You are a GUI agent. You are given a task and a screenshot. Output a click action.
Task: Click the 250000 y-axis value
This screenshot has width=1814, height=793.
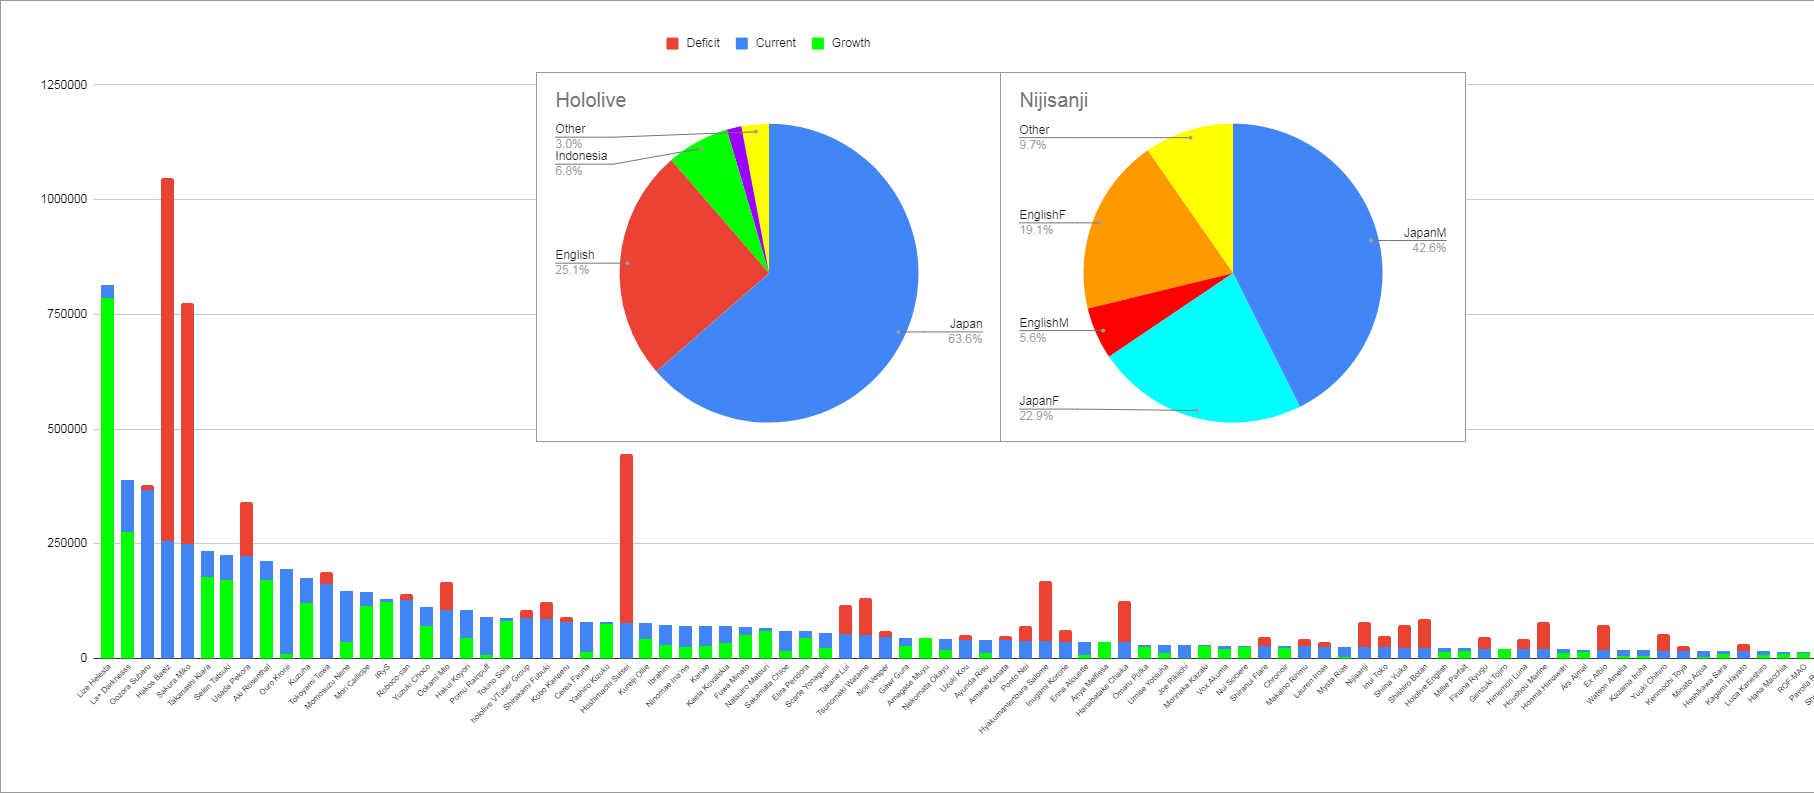(67, 543)
